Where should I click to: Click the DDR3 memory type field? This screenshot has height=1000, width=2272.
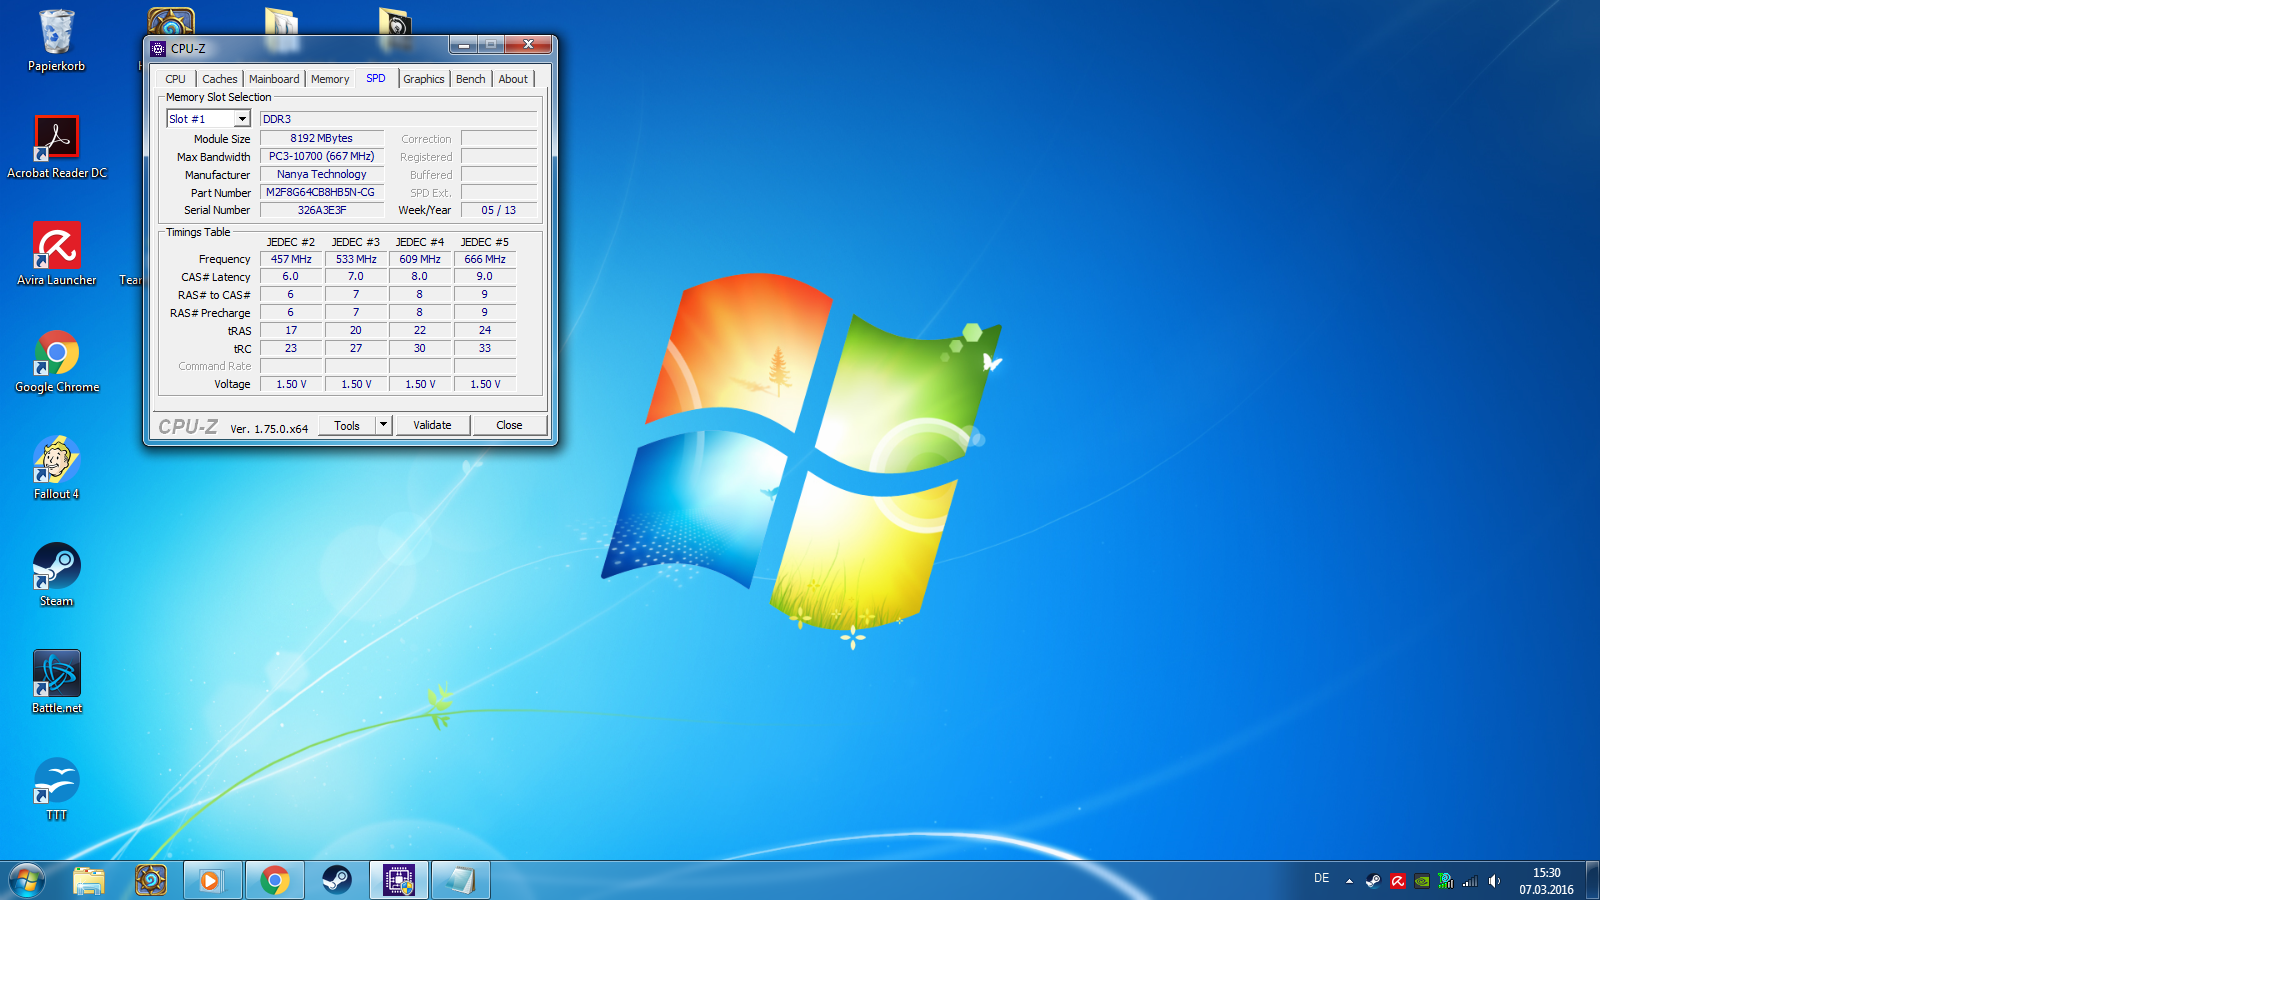[x=398, y=119]
